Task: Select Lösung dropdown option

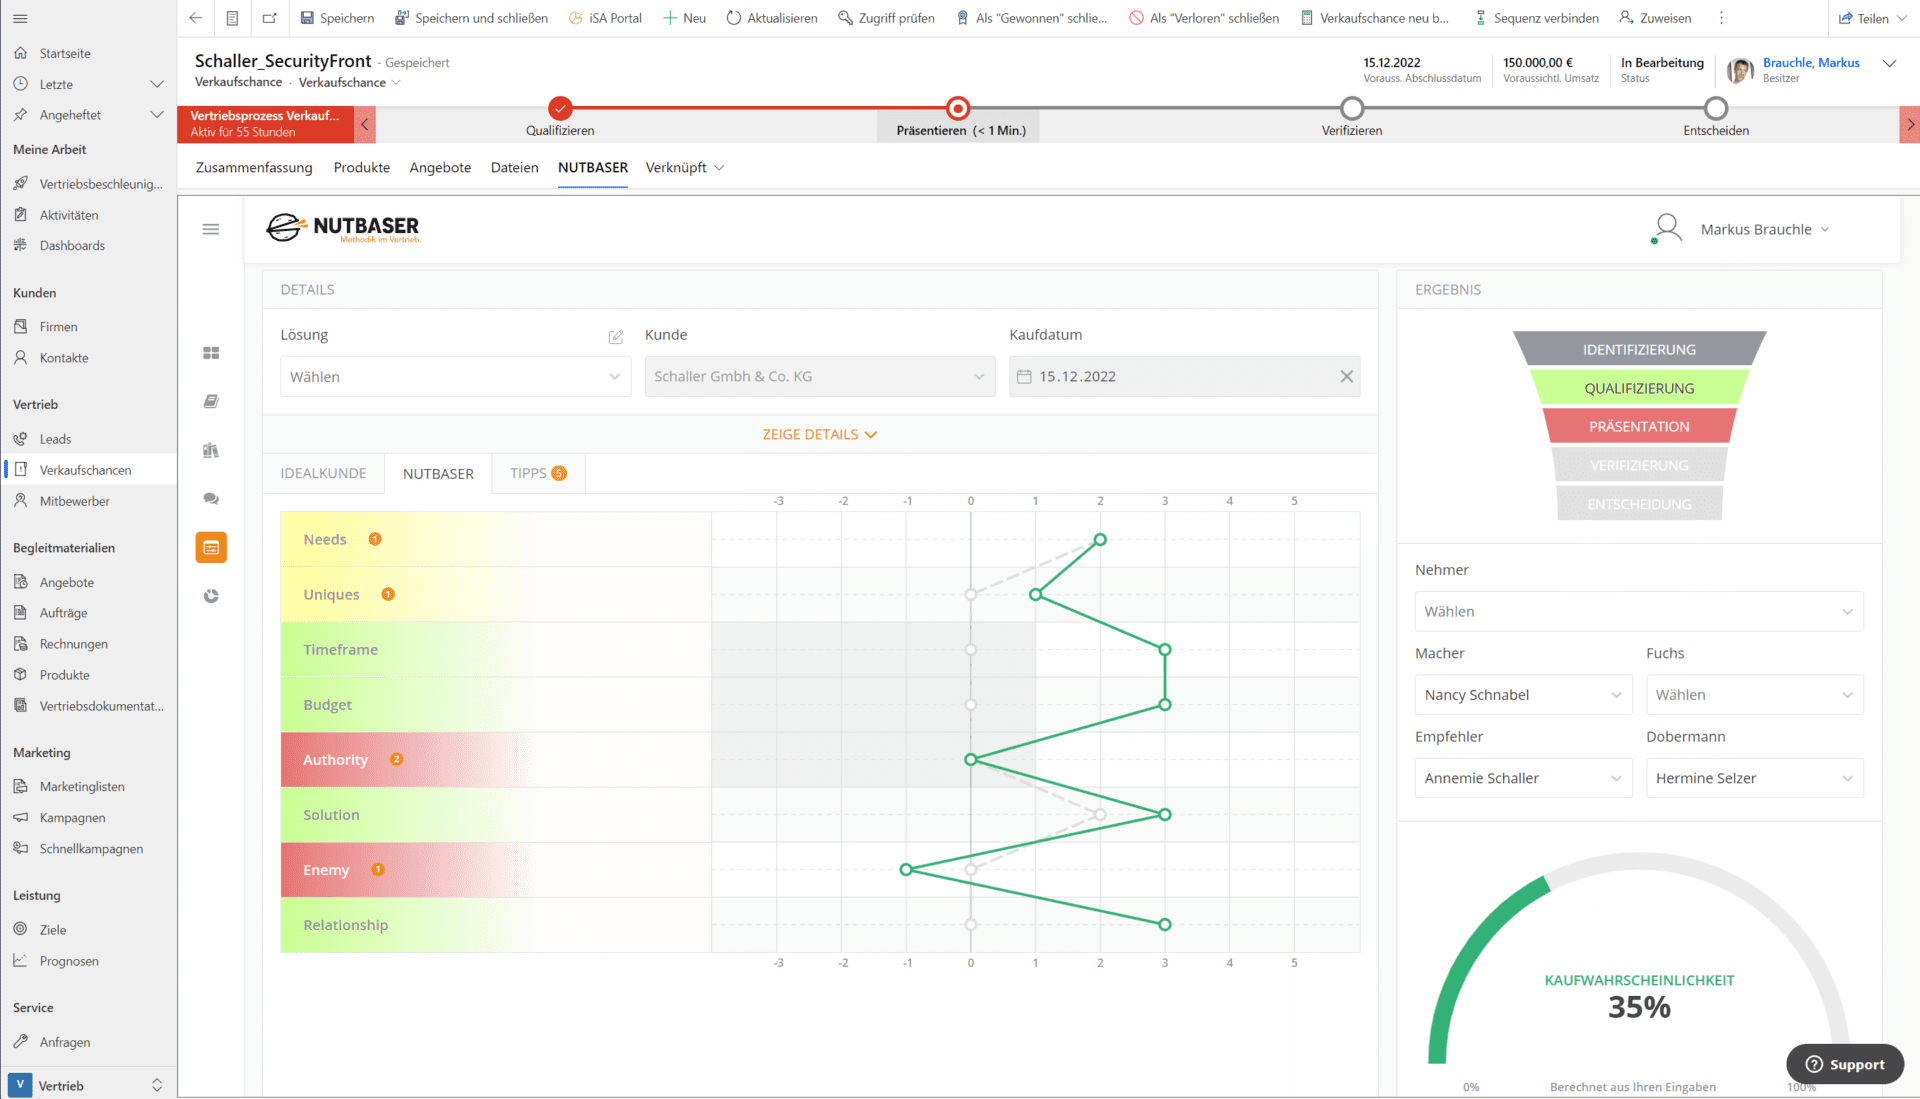Action: (450, 377)
